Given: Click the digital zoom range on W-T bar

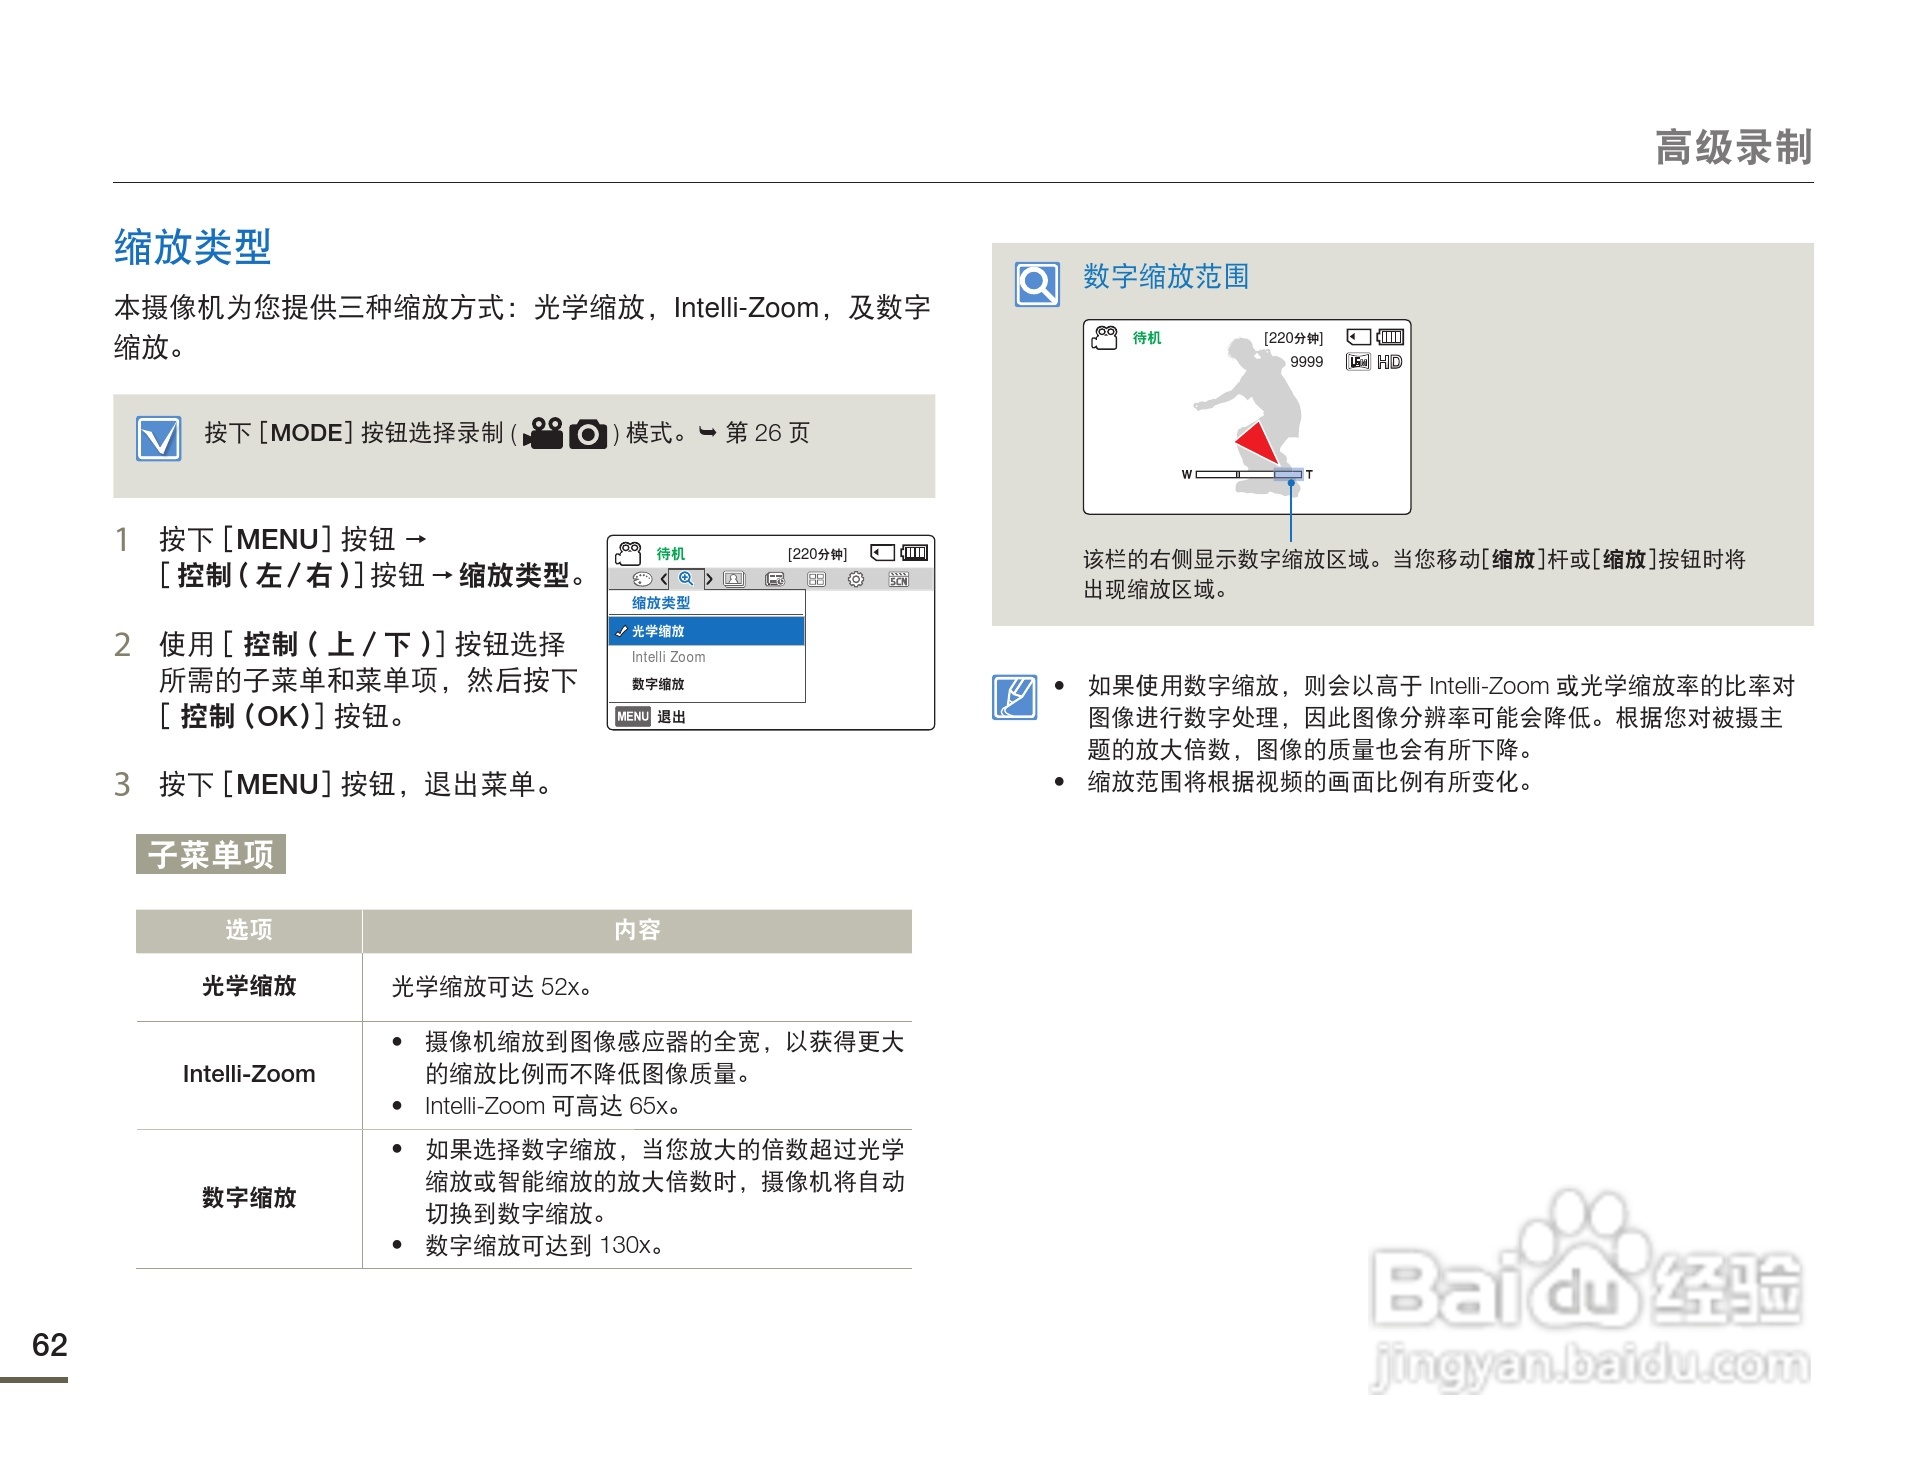Looking at the screenshot, I should pyautogui.click(x=1288, y=474).
